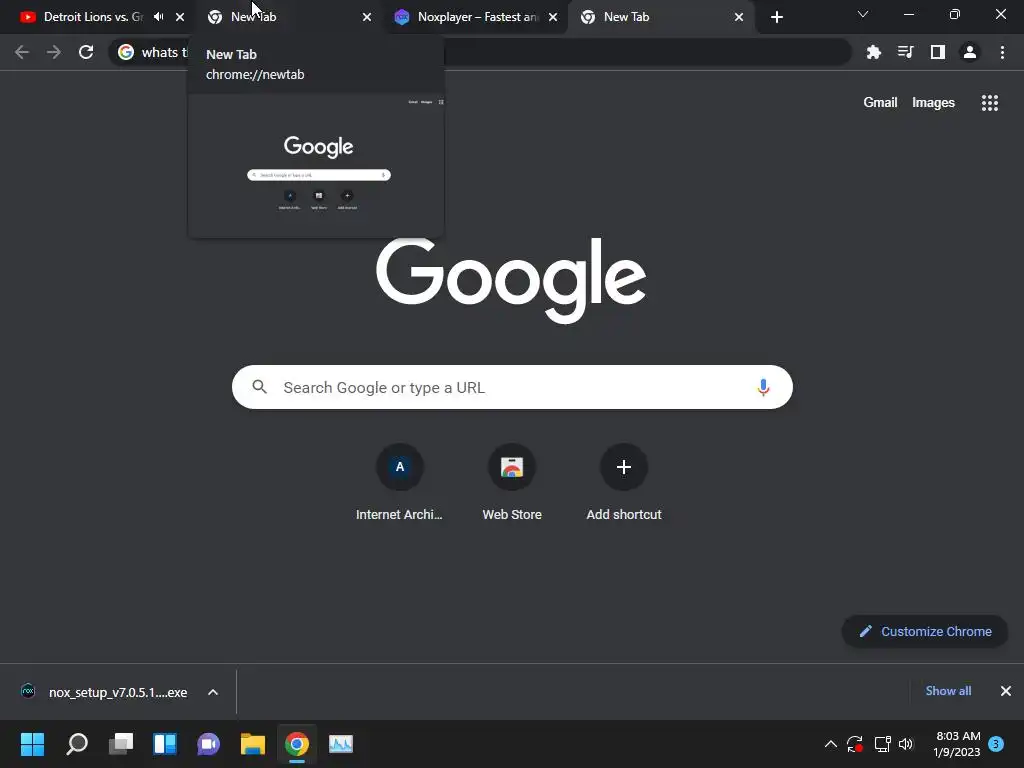Open the Windows Start menu
The height and width of the screenshot is (768, 1024).
tap(32, 744)
